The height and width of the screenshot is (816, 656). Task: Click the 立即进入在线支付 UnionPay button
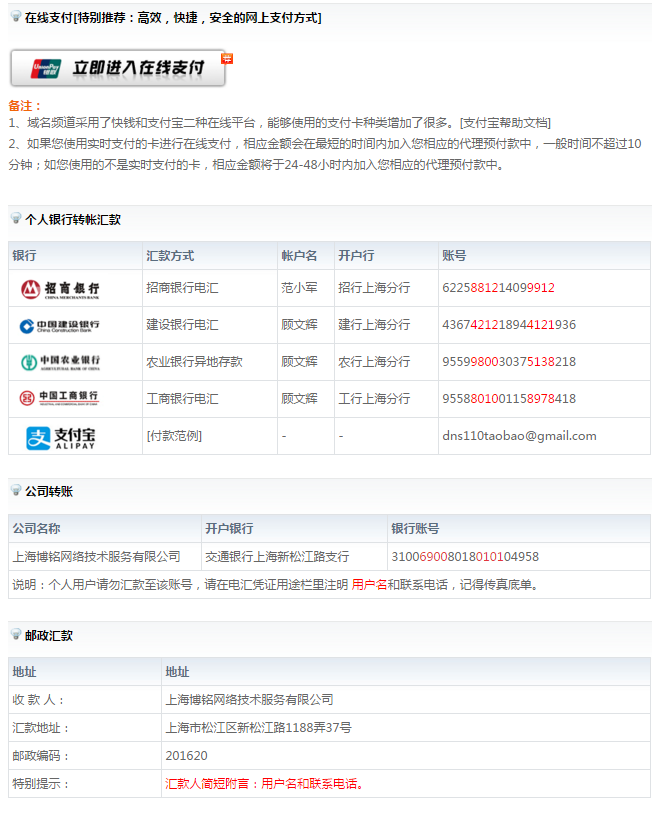[119, 68]
